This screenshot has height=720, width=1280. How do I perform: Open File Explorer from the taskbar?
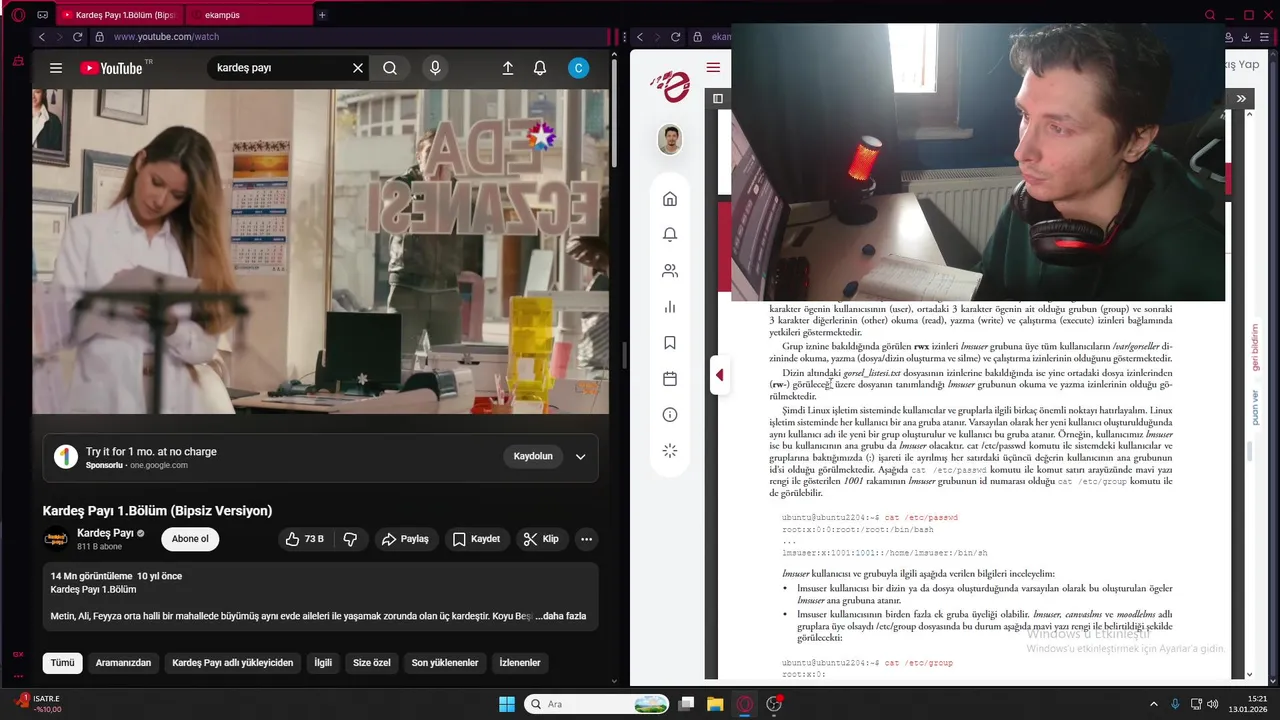click(x=715, y=704)
